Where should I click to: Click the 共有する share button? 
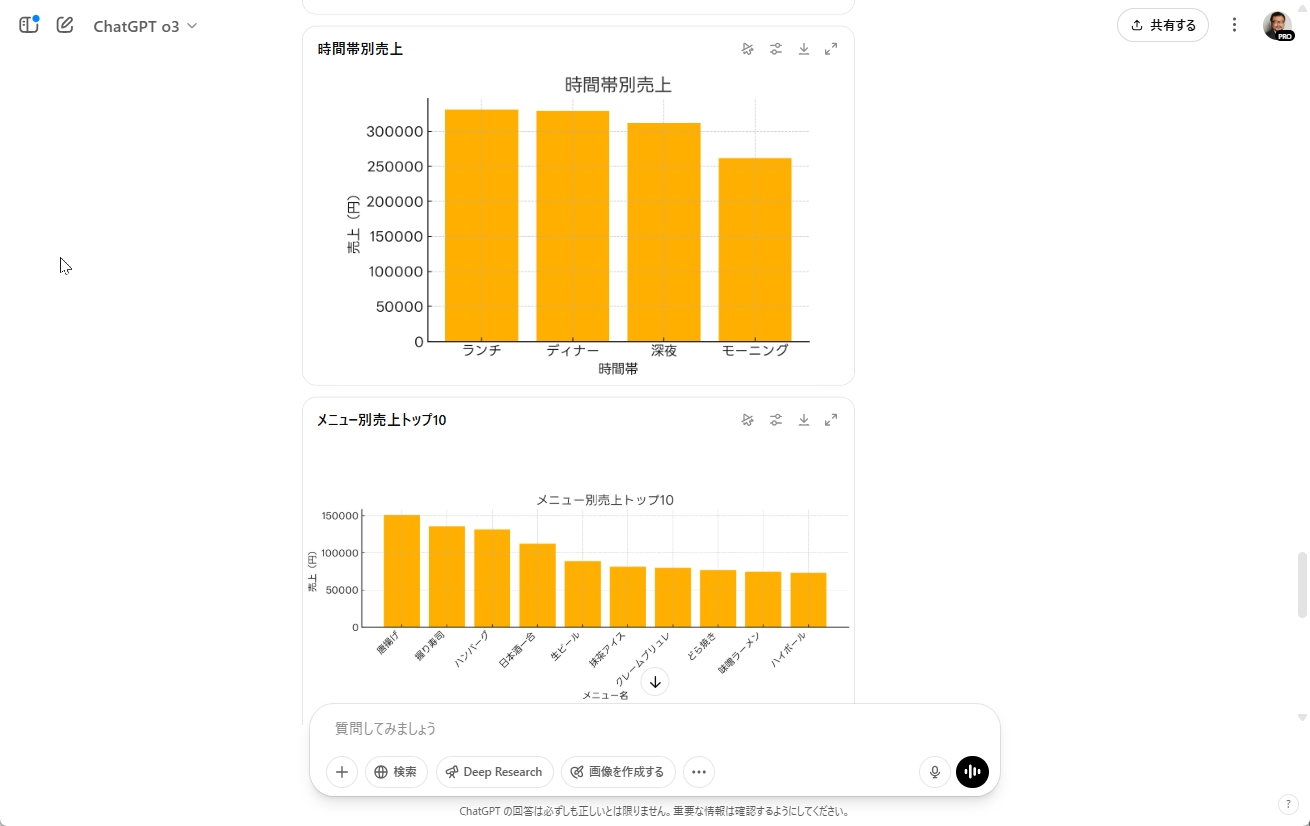point(1162,25)
